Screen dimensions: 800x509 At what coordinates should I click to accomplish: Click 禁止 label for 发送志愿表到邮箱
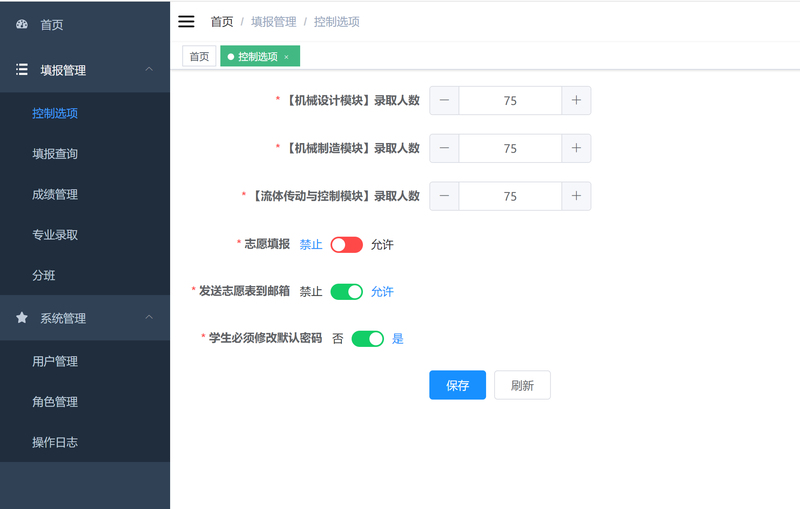[x=311, y=292]
